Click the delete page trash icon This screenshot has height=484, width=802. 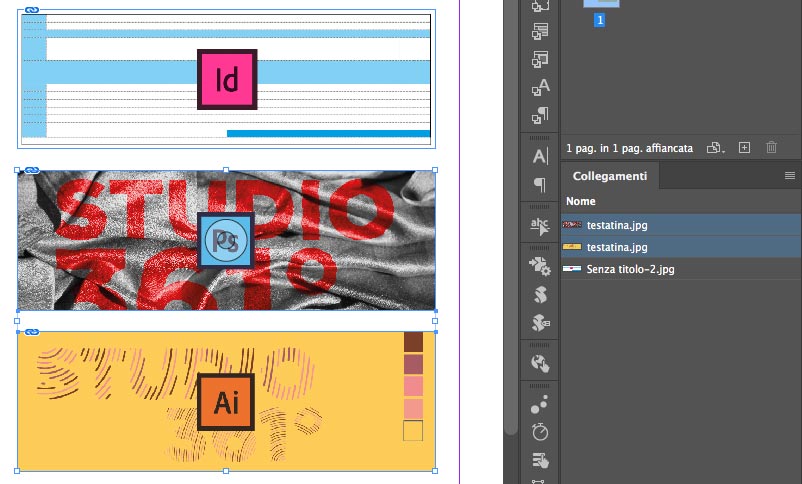click(x=771, y=148)
